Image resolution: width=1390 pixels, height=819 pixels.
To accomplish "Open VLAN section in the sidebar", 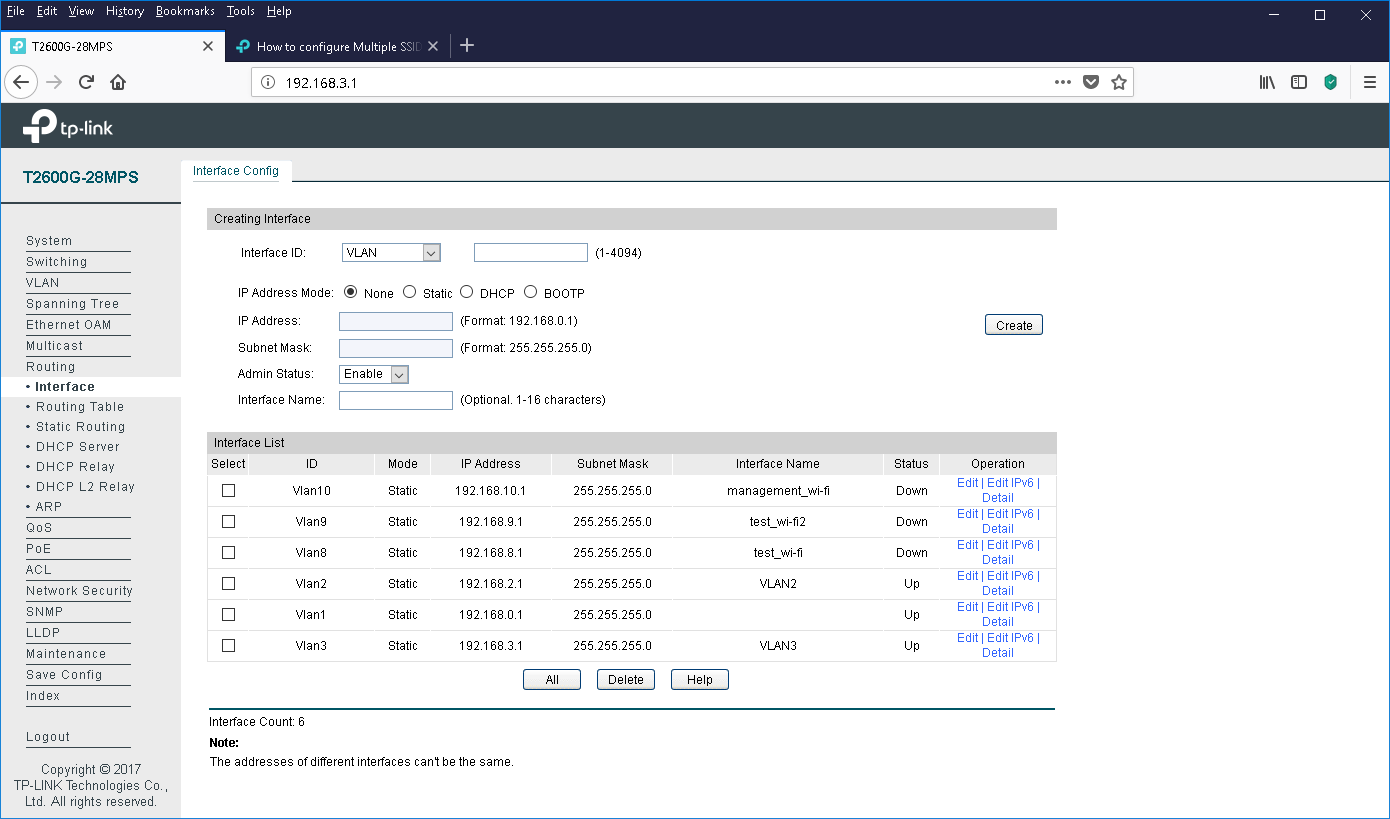I will tap(43, 283).
